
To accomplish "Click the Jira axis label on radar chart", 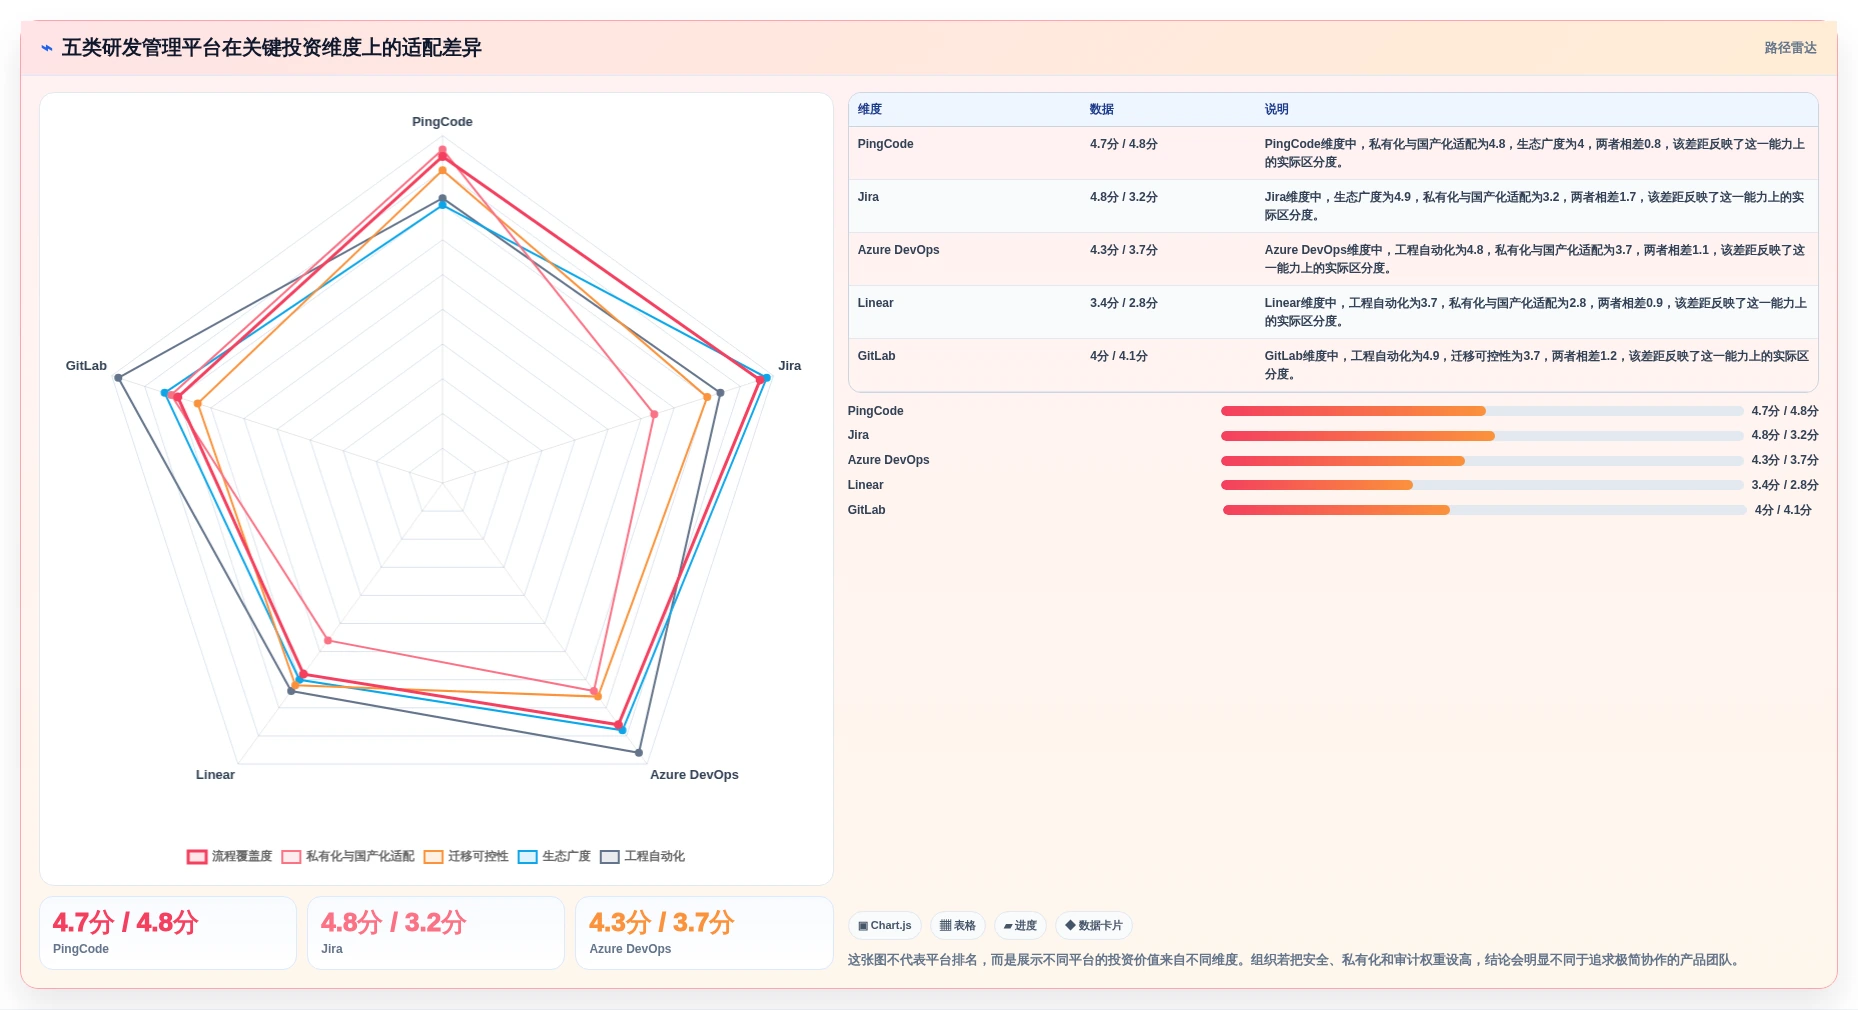I will [790, 366].
